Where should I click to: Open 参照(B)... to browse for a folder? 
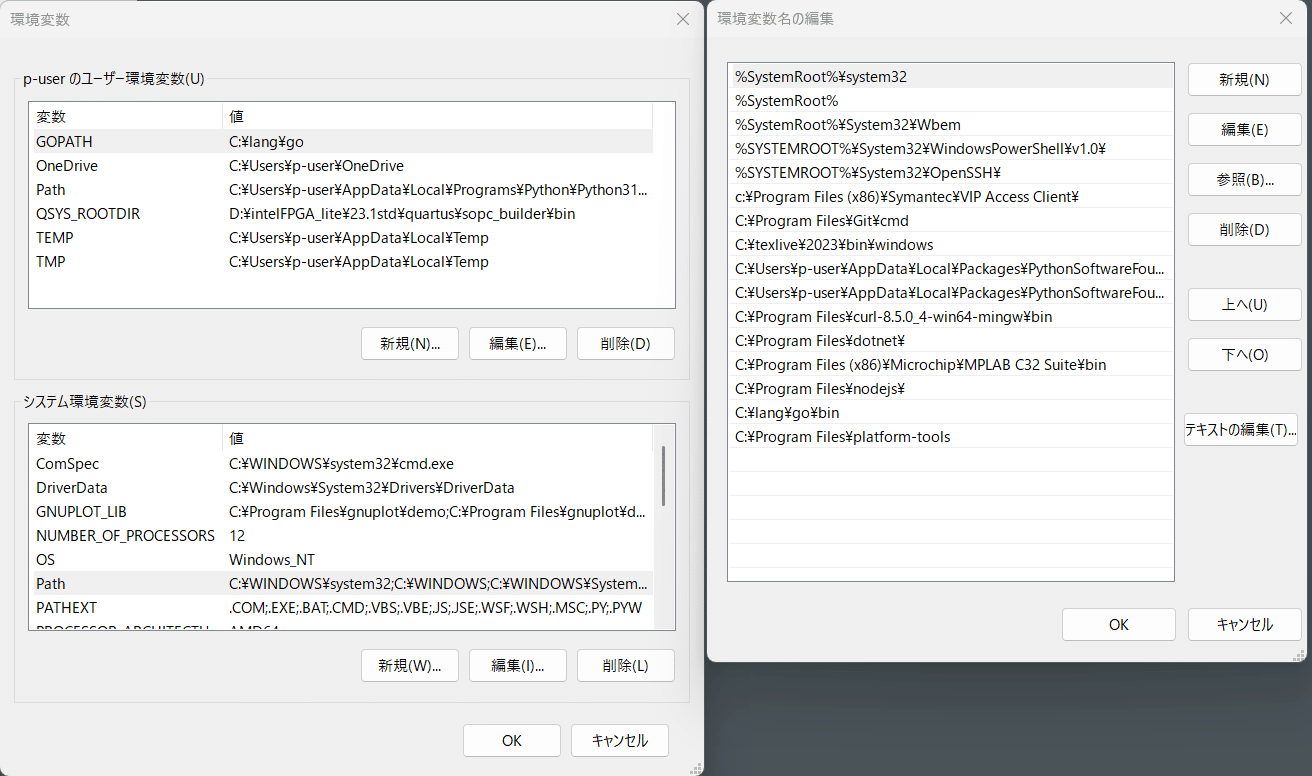pos(1244,180)
